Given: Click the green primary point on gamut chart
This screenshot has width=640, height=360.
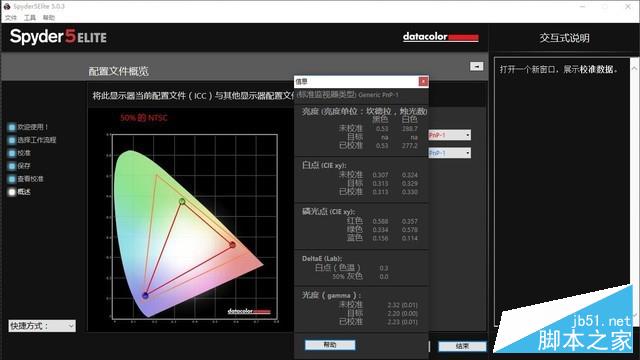Looking at the screenshot, I should tap(182, 201).
